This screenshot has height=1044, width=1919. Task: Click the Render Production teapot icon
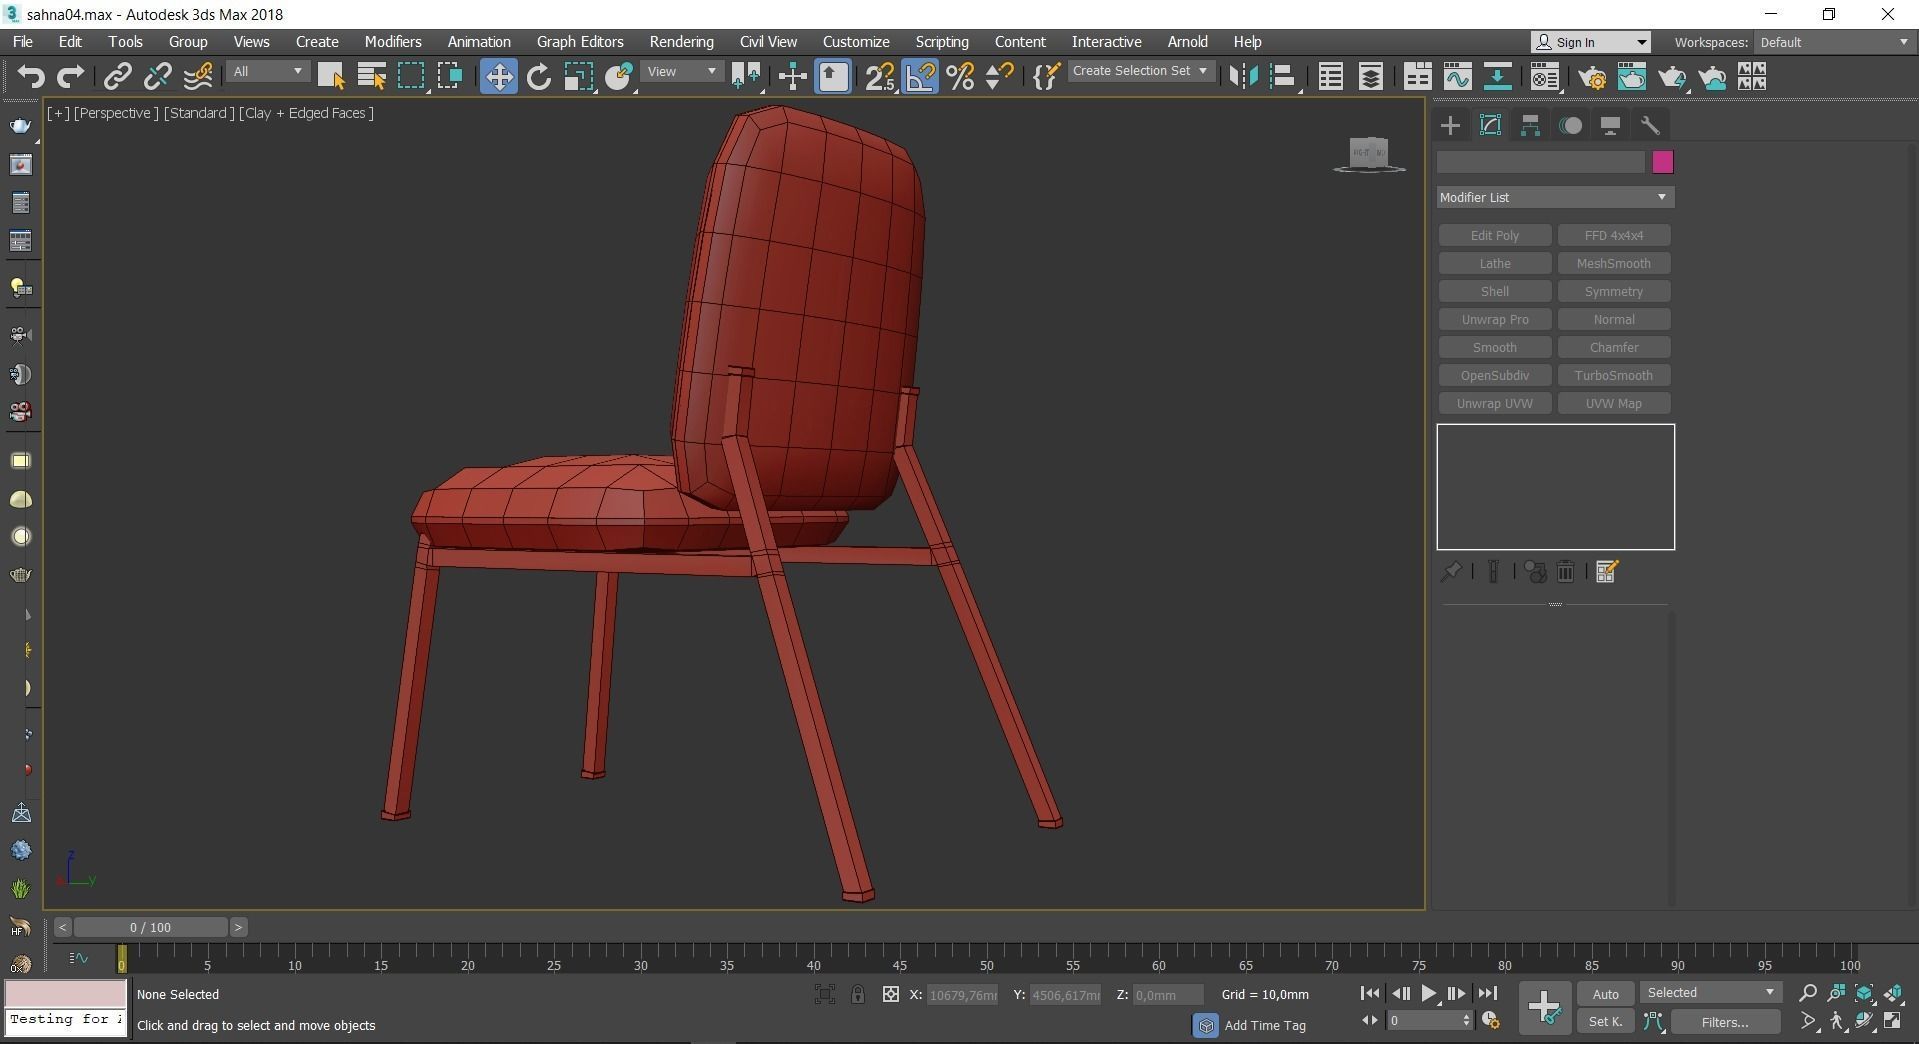pyautogui.click(x=1672, y=77)
